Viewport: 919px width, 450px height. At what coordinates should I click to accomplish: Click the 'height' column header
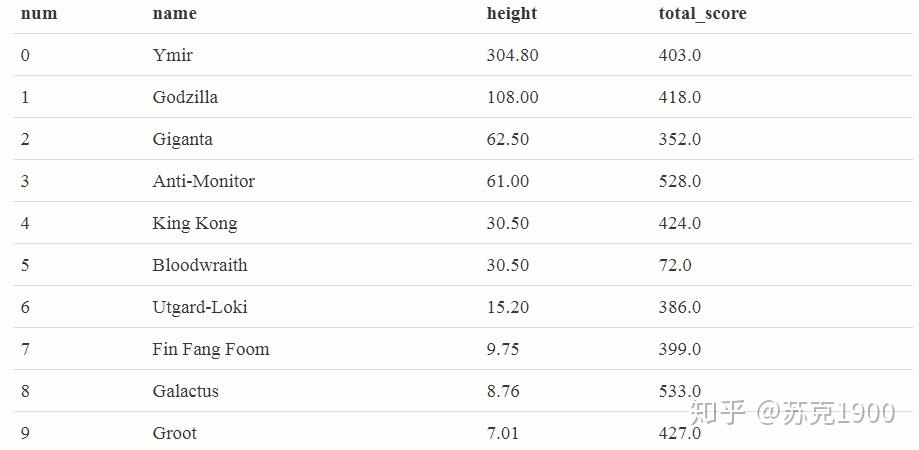coord(511,13)
